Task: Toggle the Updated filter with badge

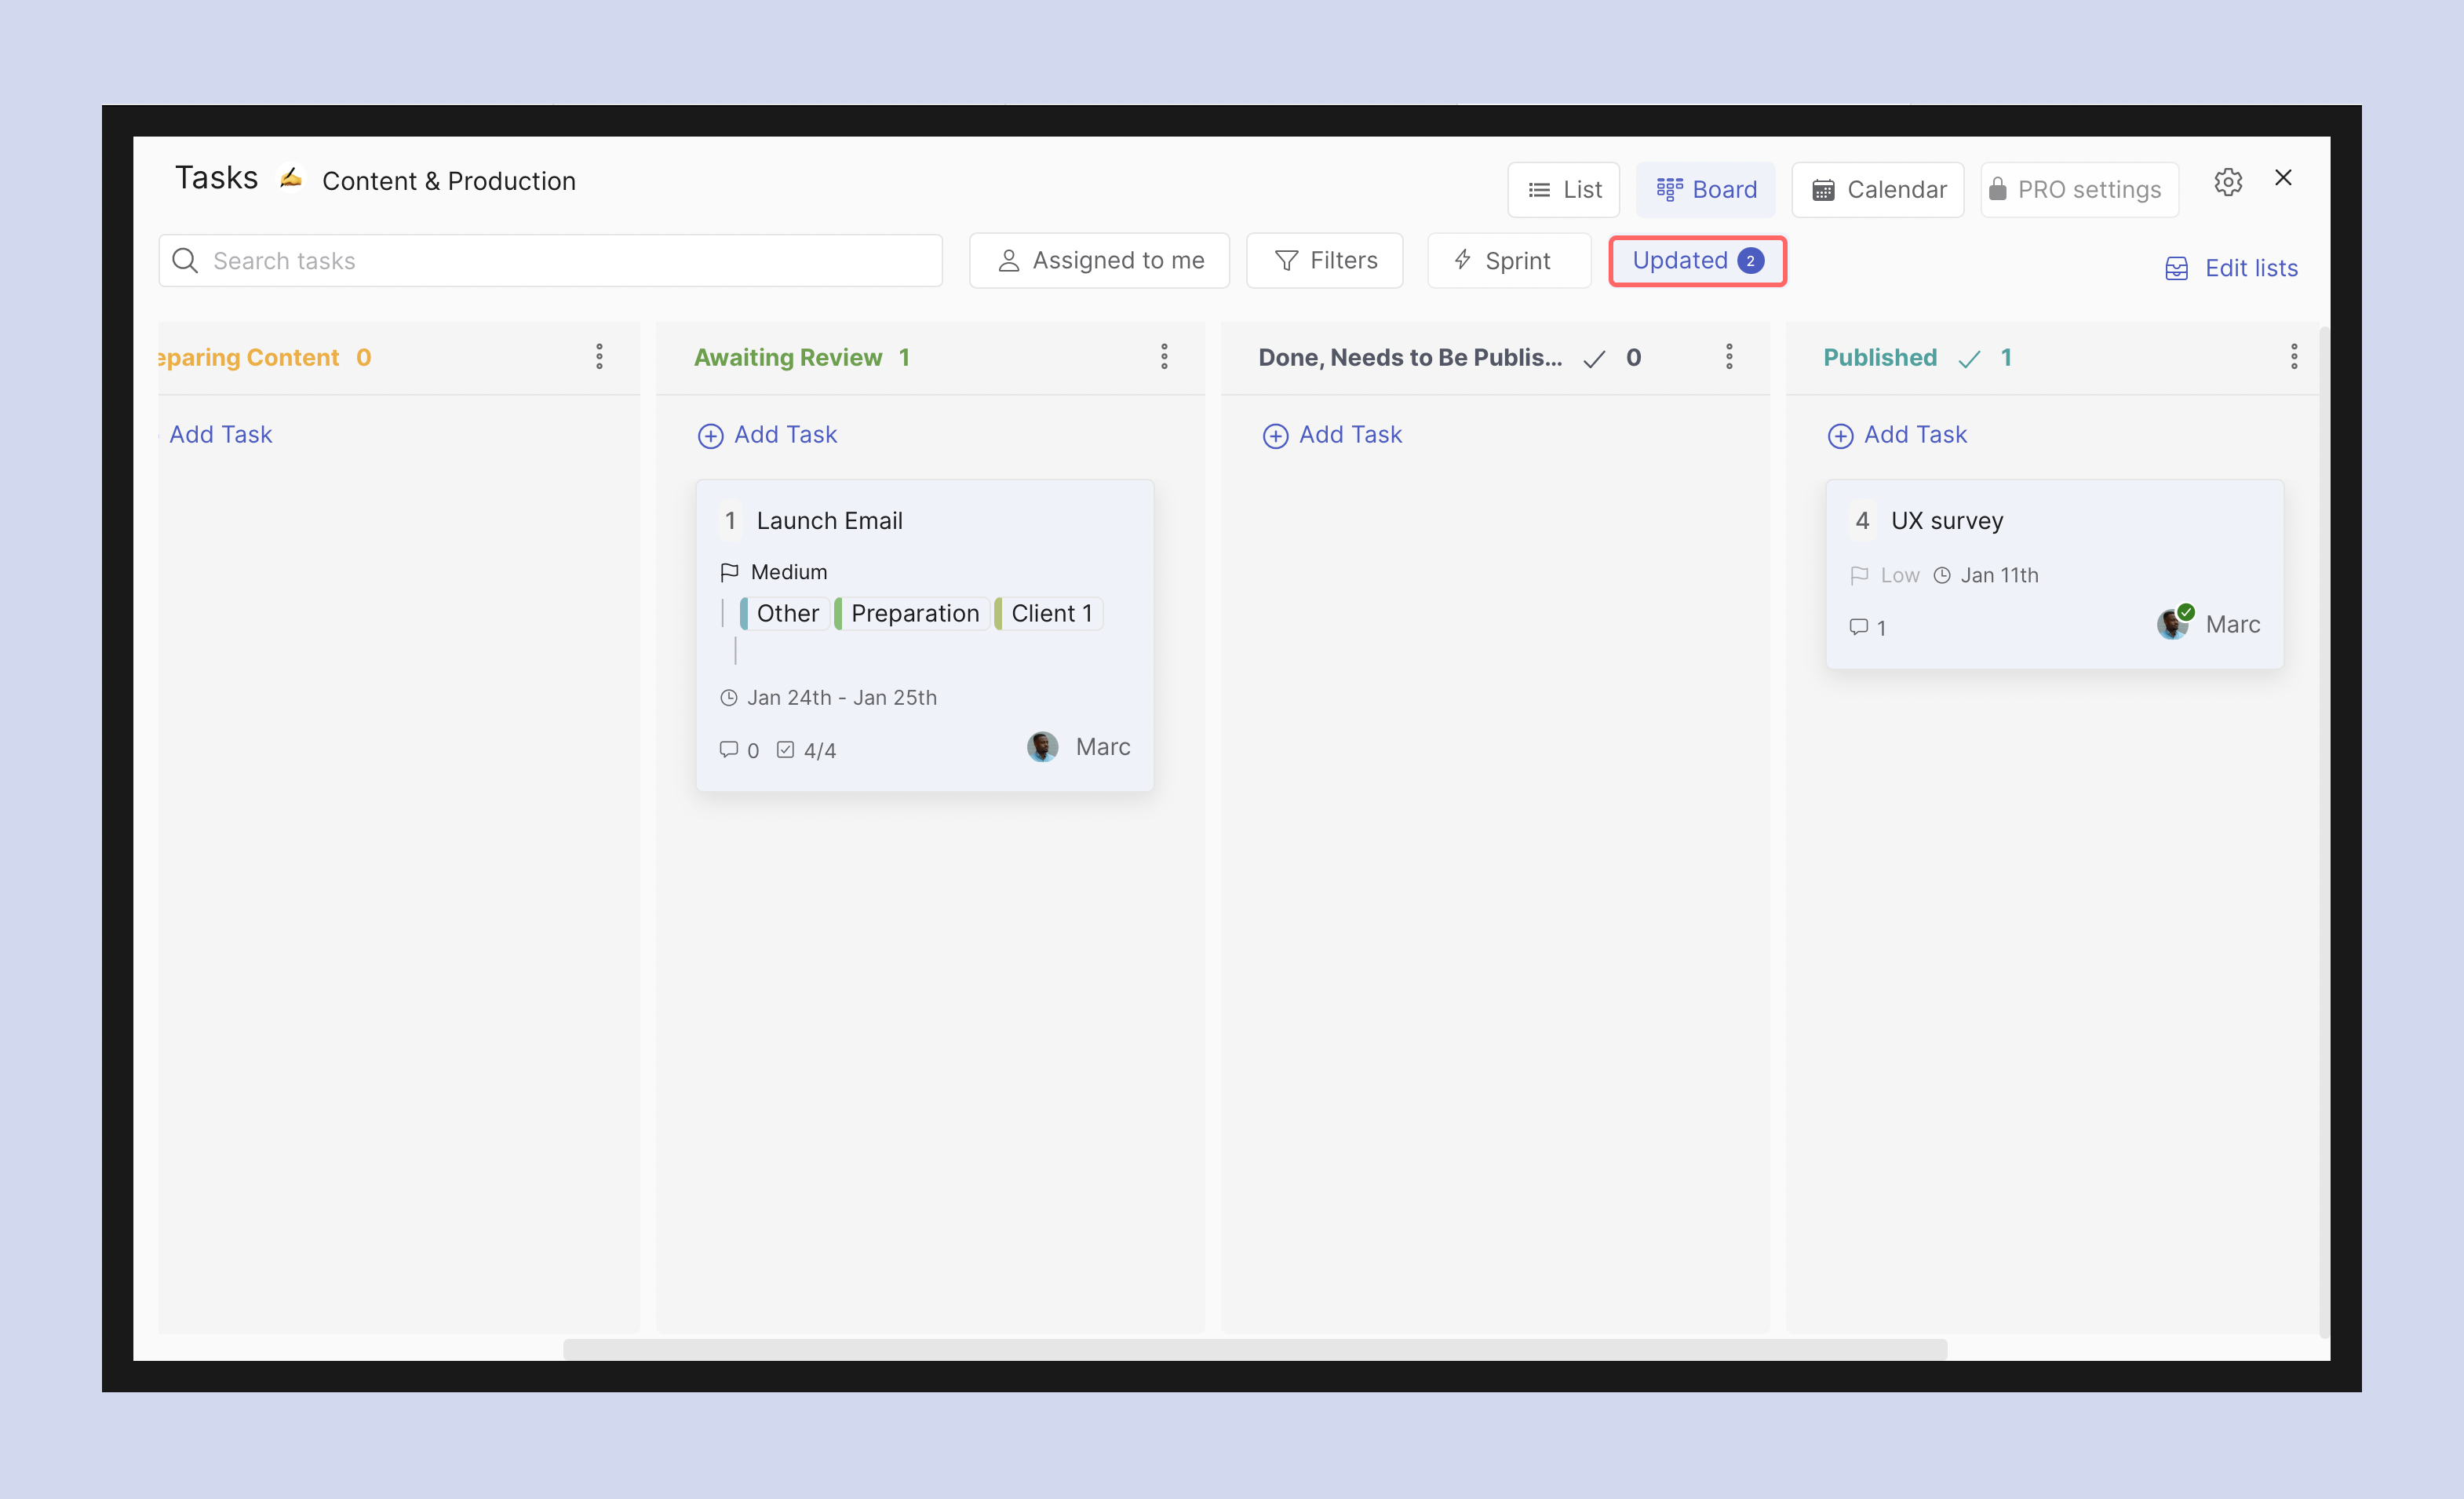Action: tap(1696, 261)
